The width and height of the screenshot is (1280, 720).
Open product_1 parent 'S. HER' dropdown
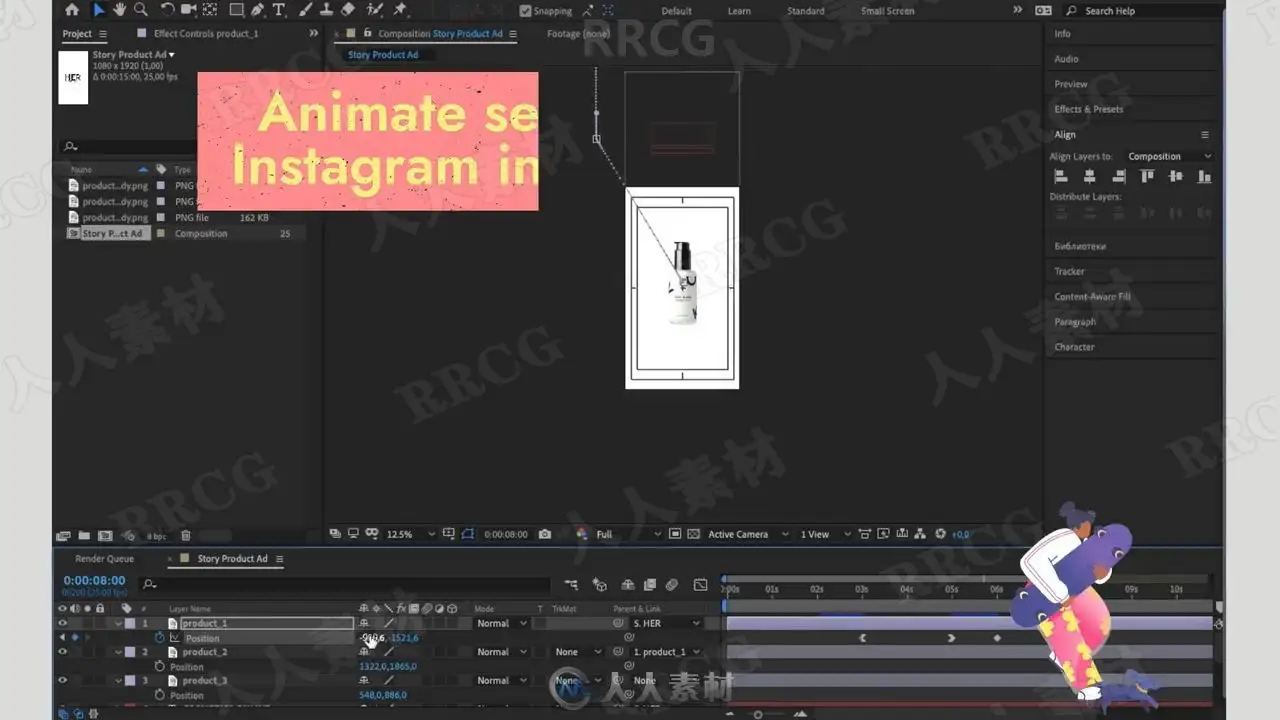click(666, 623)
